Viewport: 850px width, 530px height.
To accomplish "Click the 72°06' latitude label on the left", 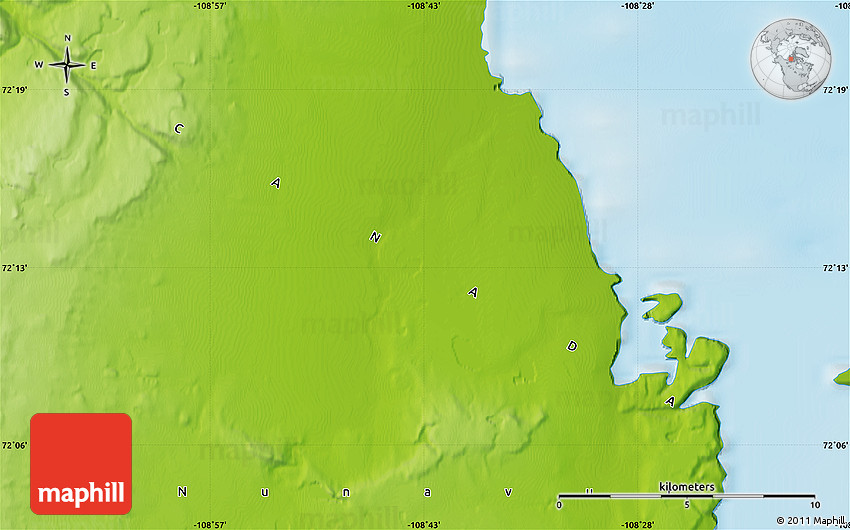I will (14, 446).
